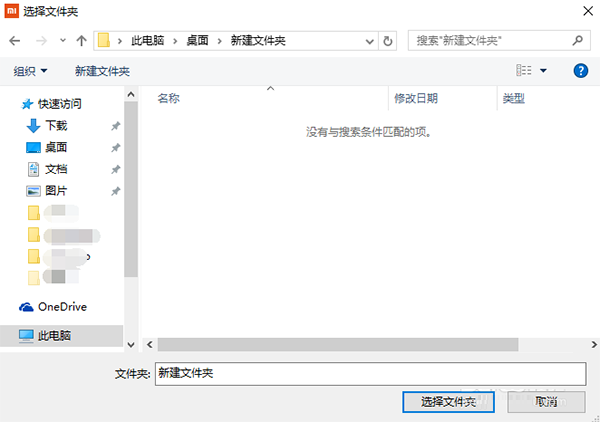Sort by the 名称 column header
The height and width of the screenshot is (422, 600).
(168, 98)
